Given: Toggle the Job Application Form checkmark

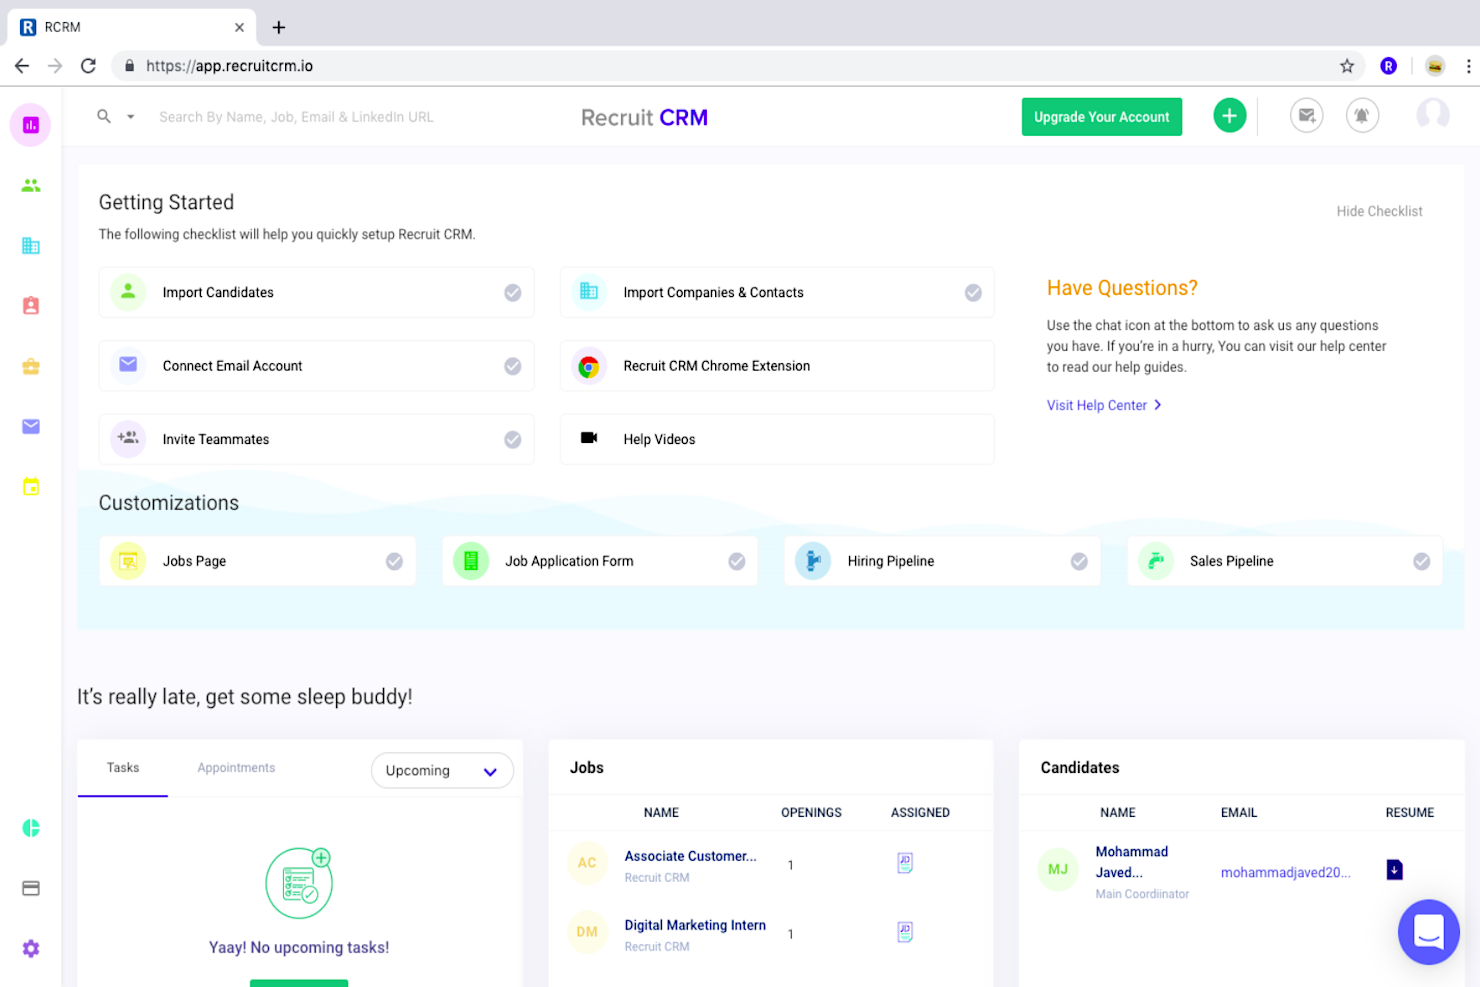Looking at the screenshot, I should click(x=737, y=562).
